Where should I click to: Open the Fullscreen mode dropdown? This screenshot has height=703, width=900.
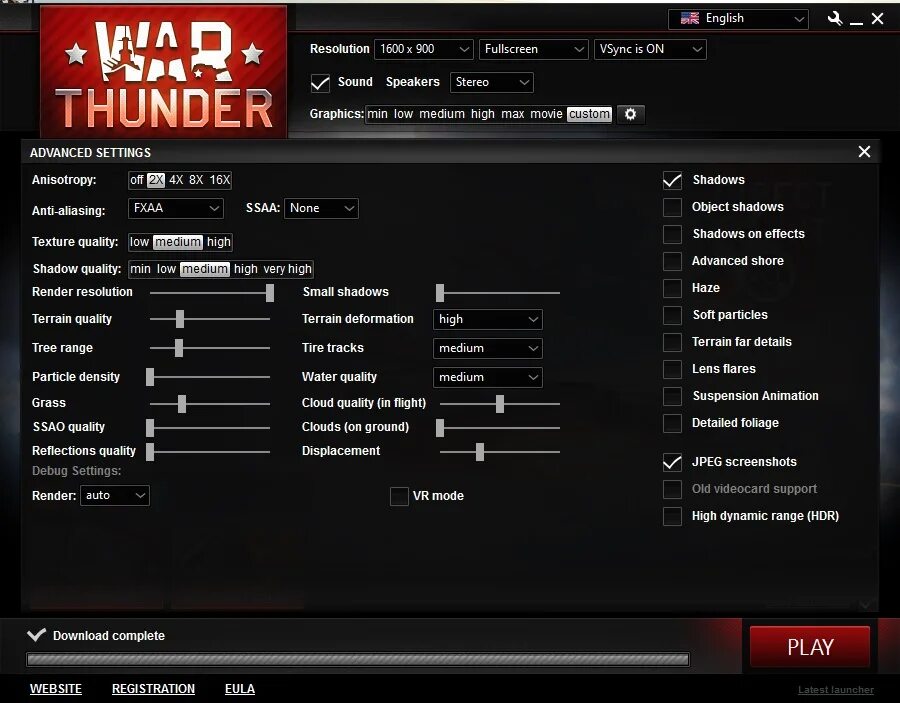pyautogui.click(x=533, y=49)
